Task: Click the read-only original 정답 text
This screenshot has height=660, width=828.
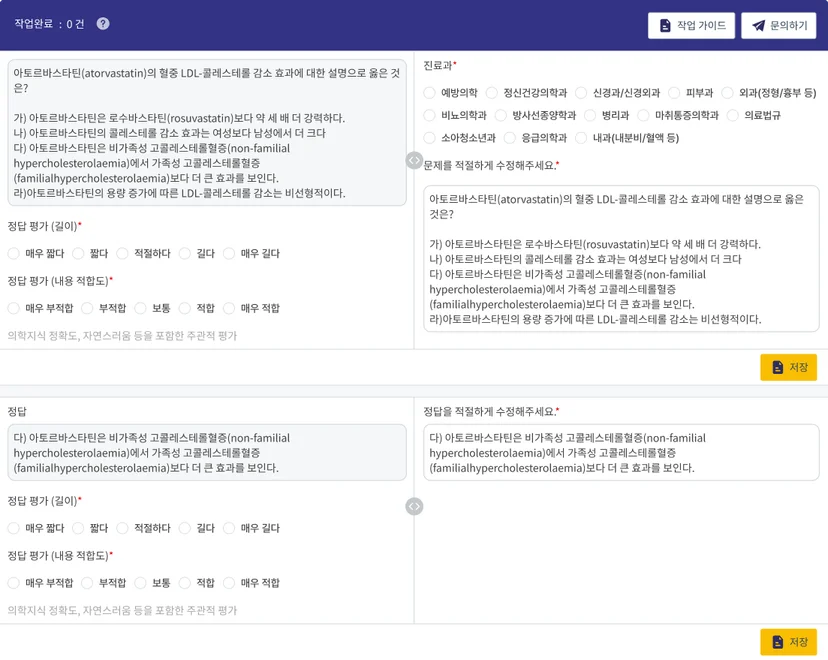Action: pos(207,452)
